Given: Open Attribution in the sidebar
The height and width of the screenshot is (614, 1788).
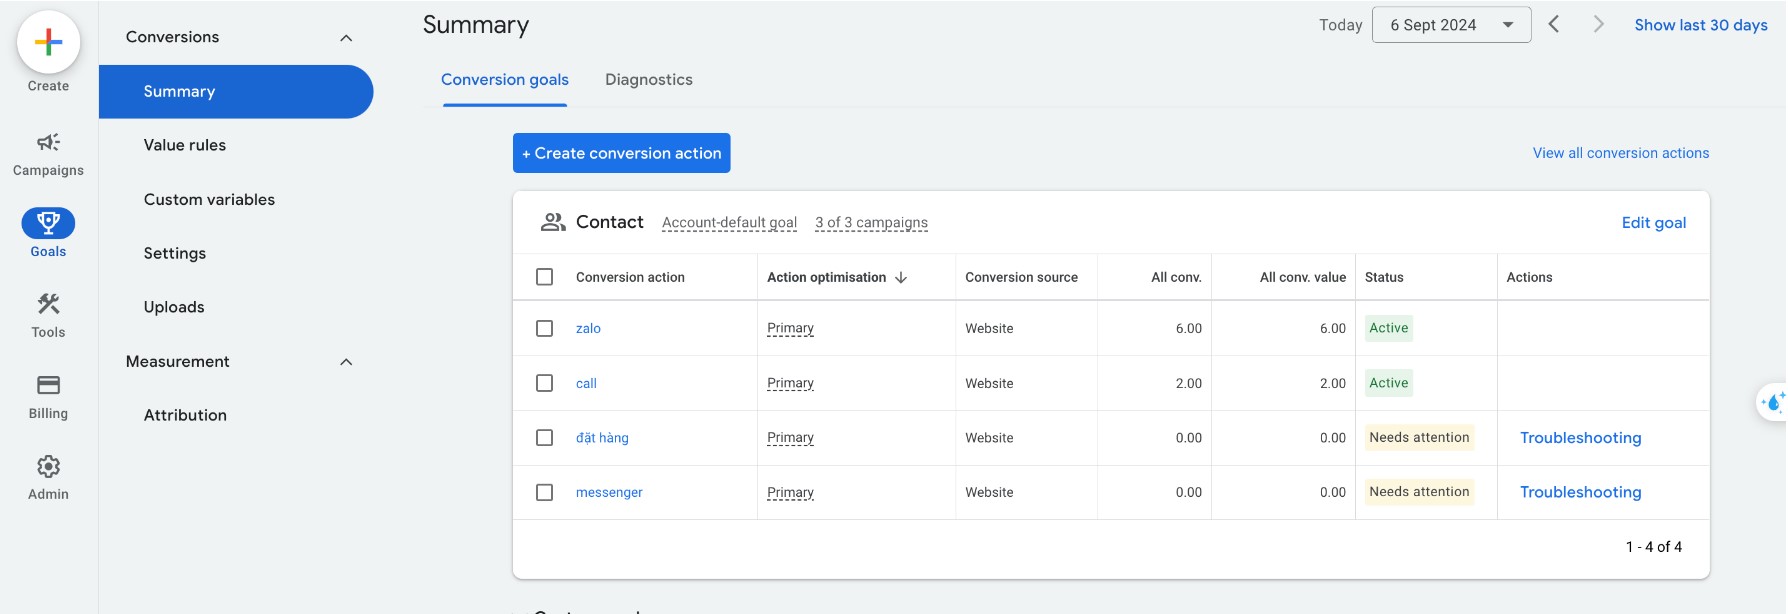Looking at the screenshot, I should pyautogui.click(x=185, y=415).
